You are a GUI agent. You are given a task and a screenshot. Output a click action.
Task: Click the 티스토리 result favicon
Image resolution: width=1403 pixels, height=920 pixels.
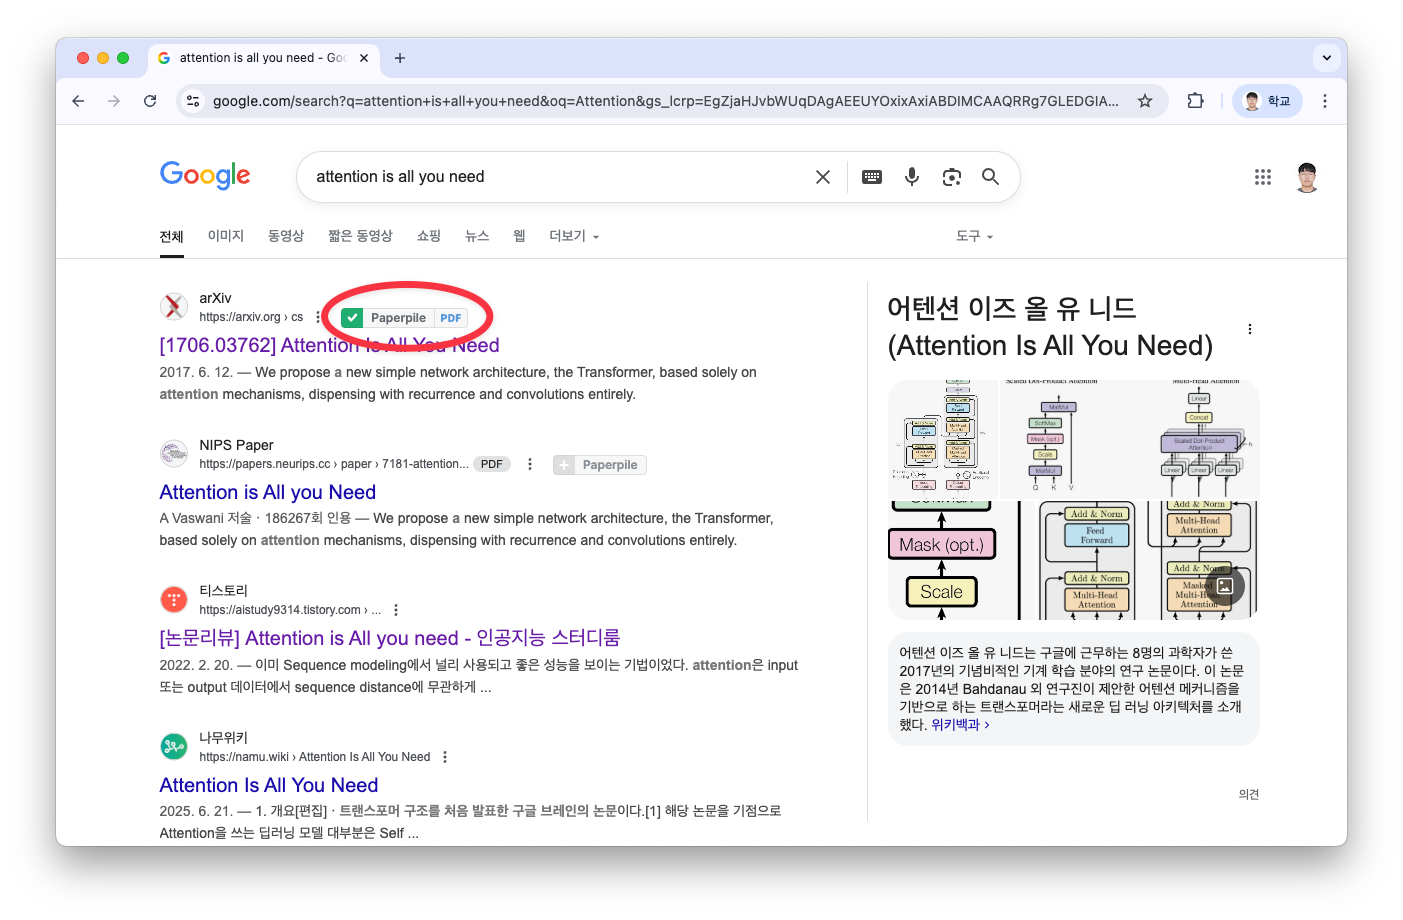pos(174,600)
